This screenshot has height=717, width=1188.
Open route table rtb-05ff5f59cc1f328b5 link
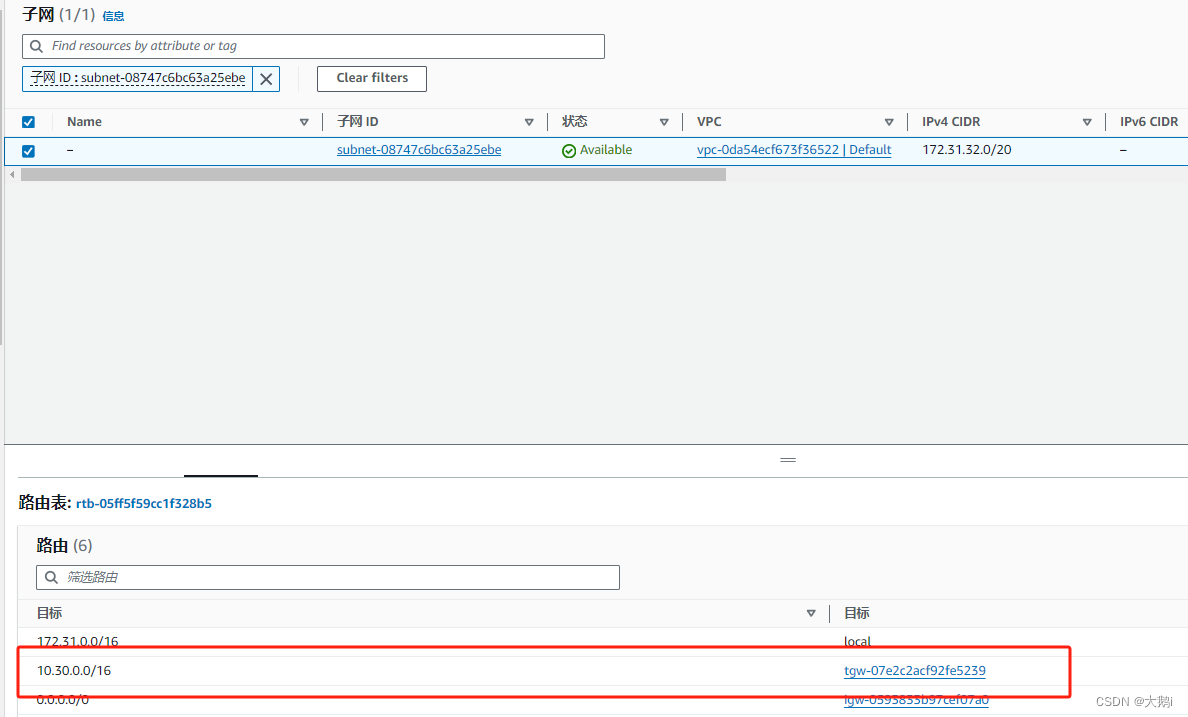coord(144,503)
